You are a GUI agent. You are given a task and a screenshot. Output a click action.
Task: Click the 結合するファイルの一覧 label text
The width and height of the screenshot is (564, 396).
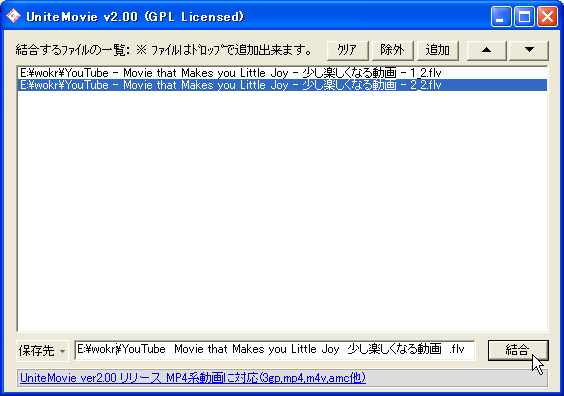pos(72,50)
